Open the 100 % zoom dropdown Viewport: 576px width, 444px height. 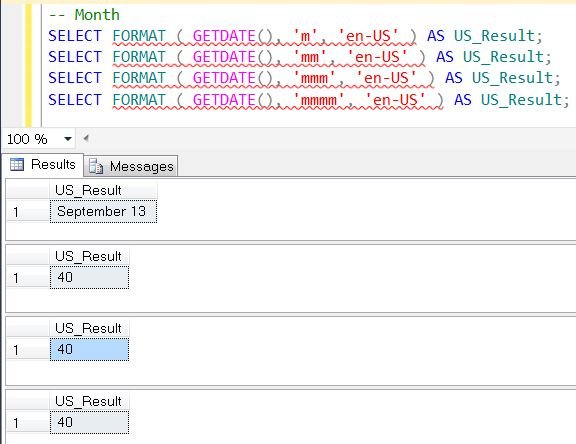coord(68,139)
